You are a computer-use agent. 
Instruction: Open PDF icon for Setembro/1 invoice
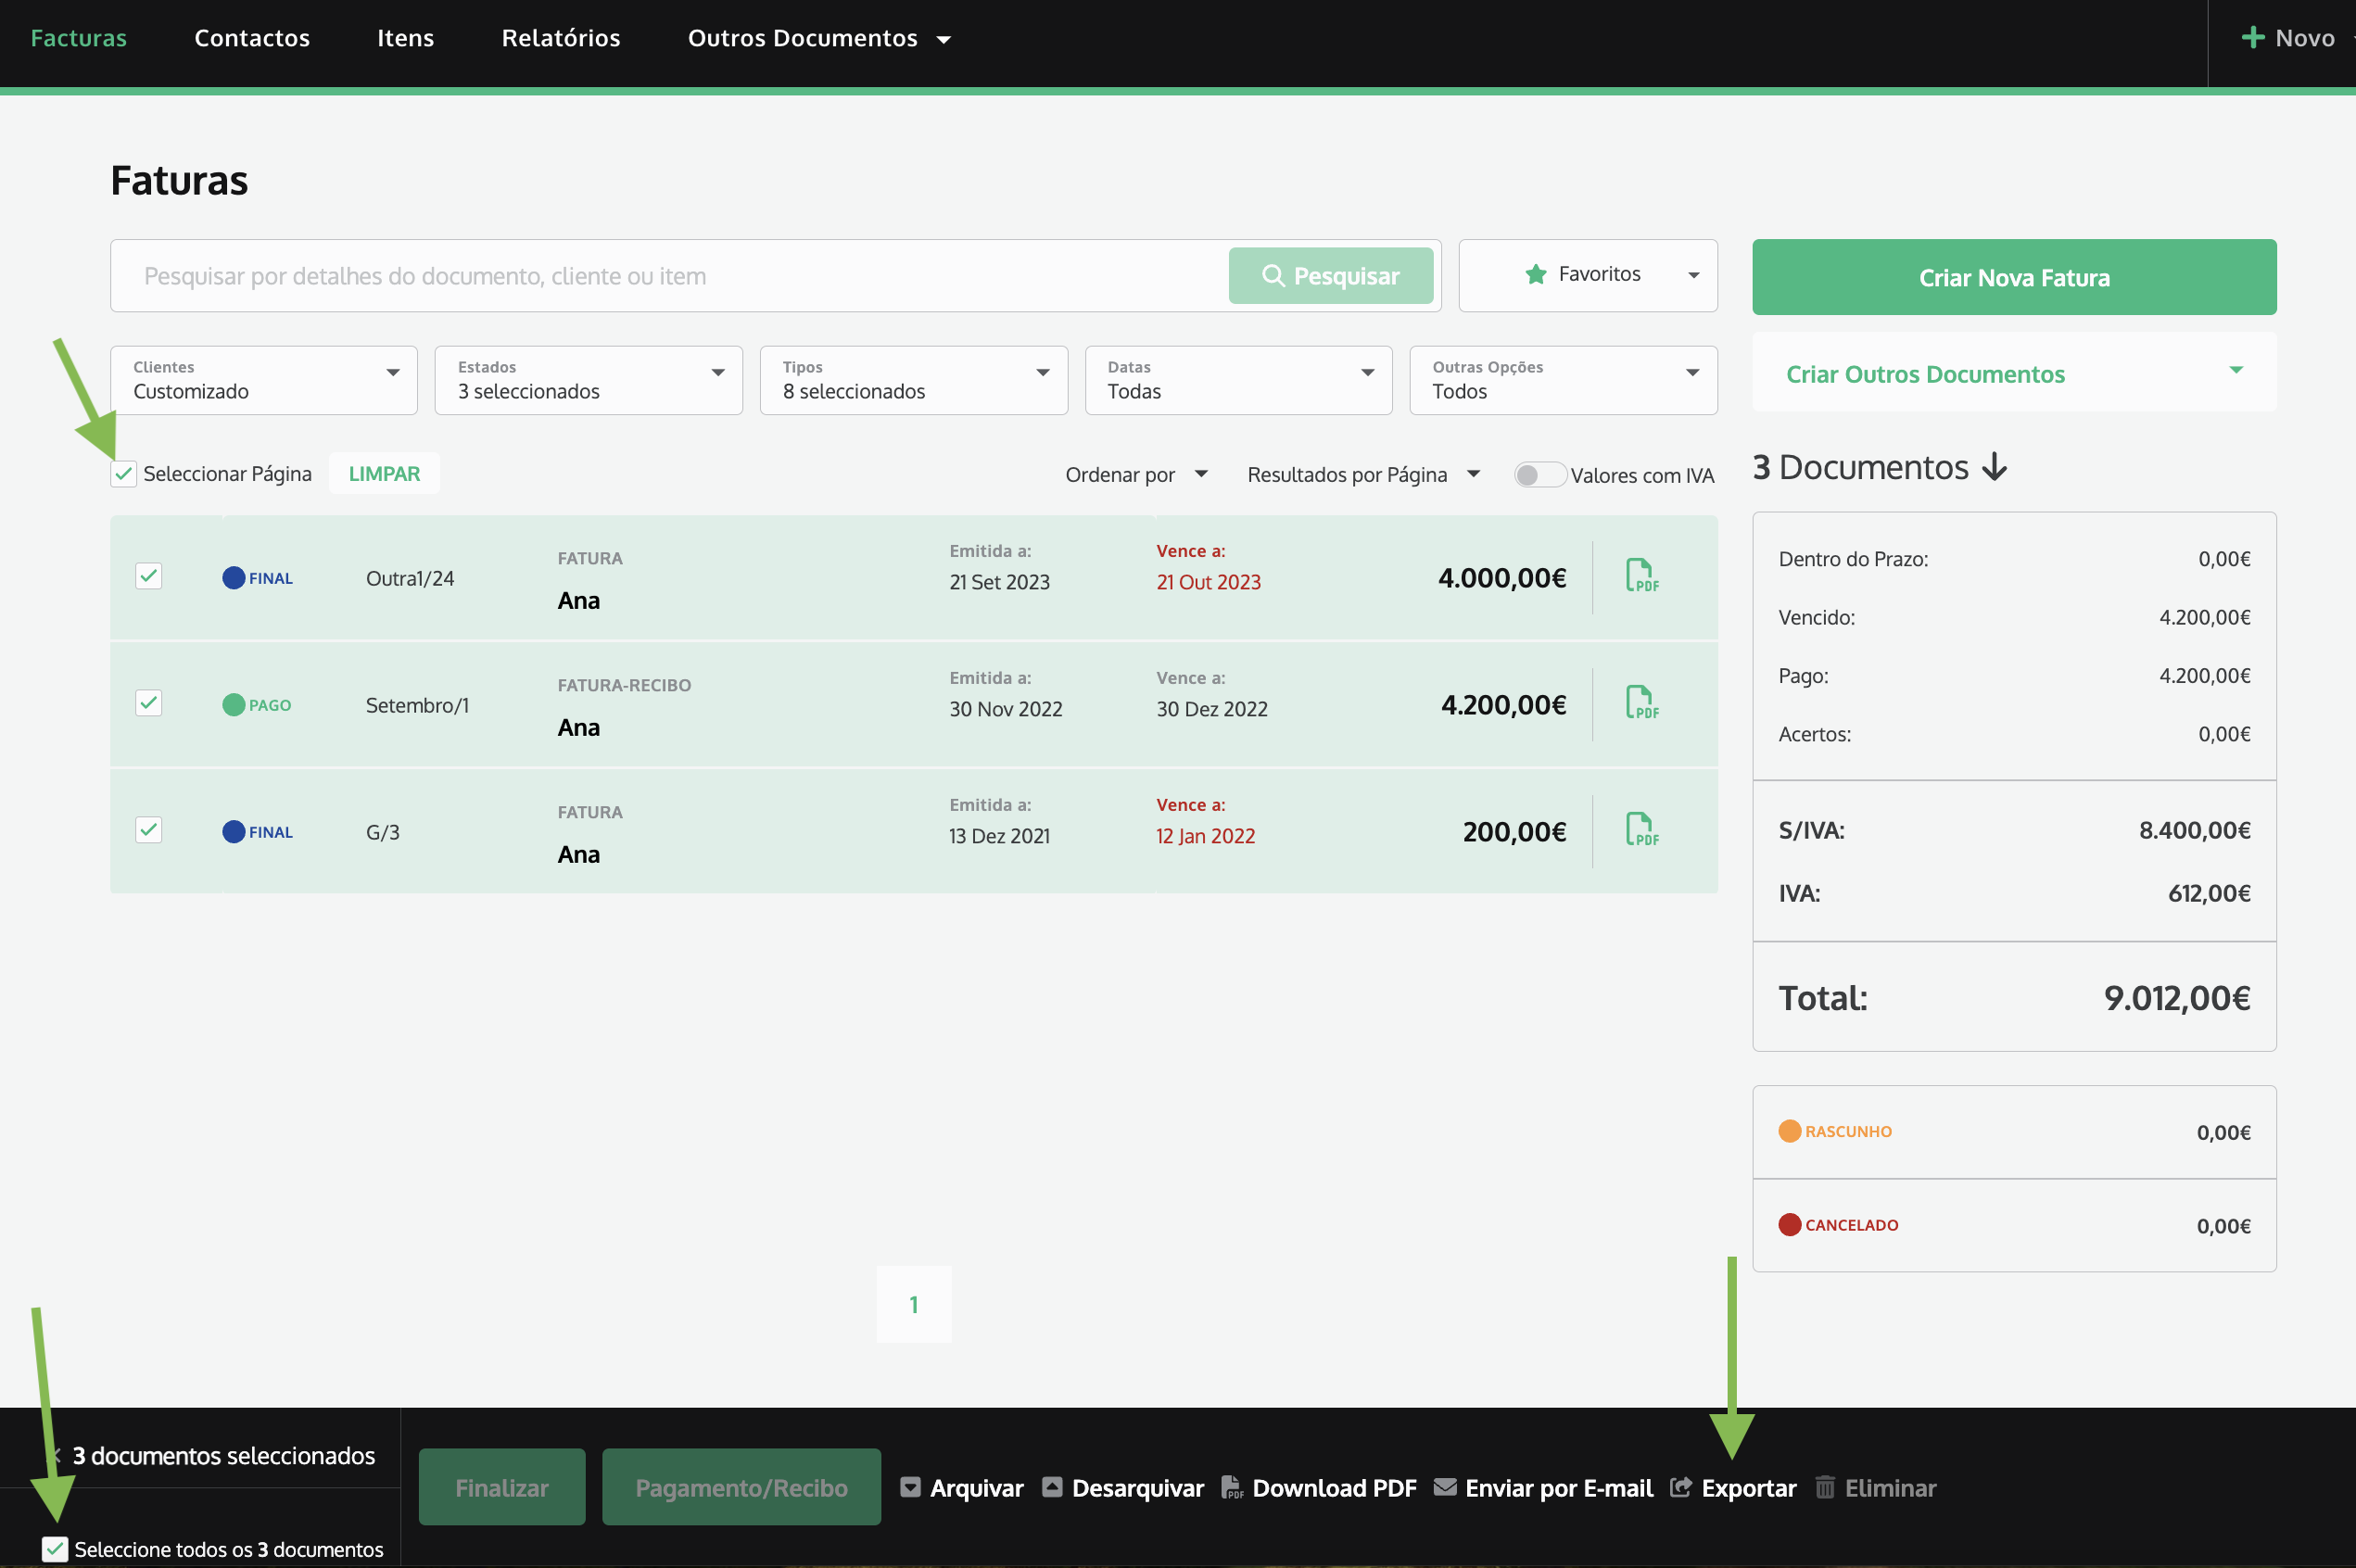[1641, 703]
